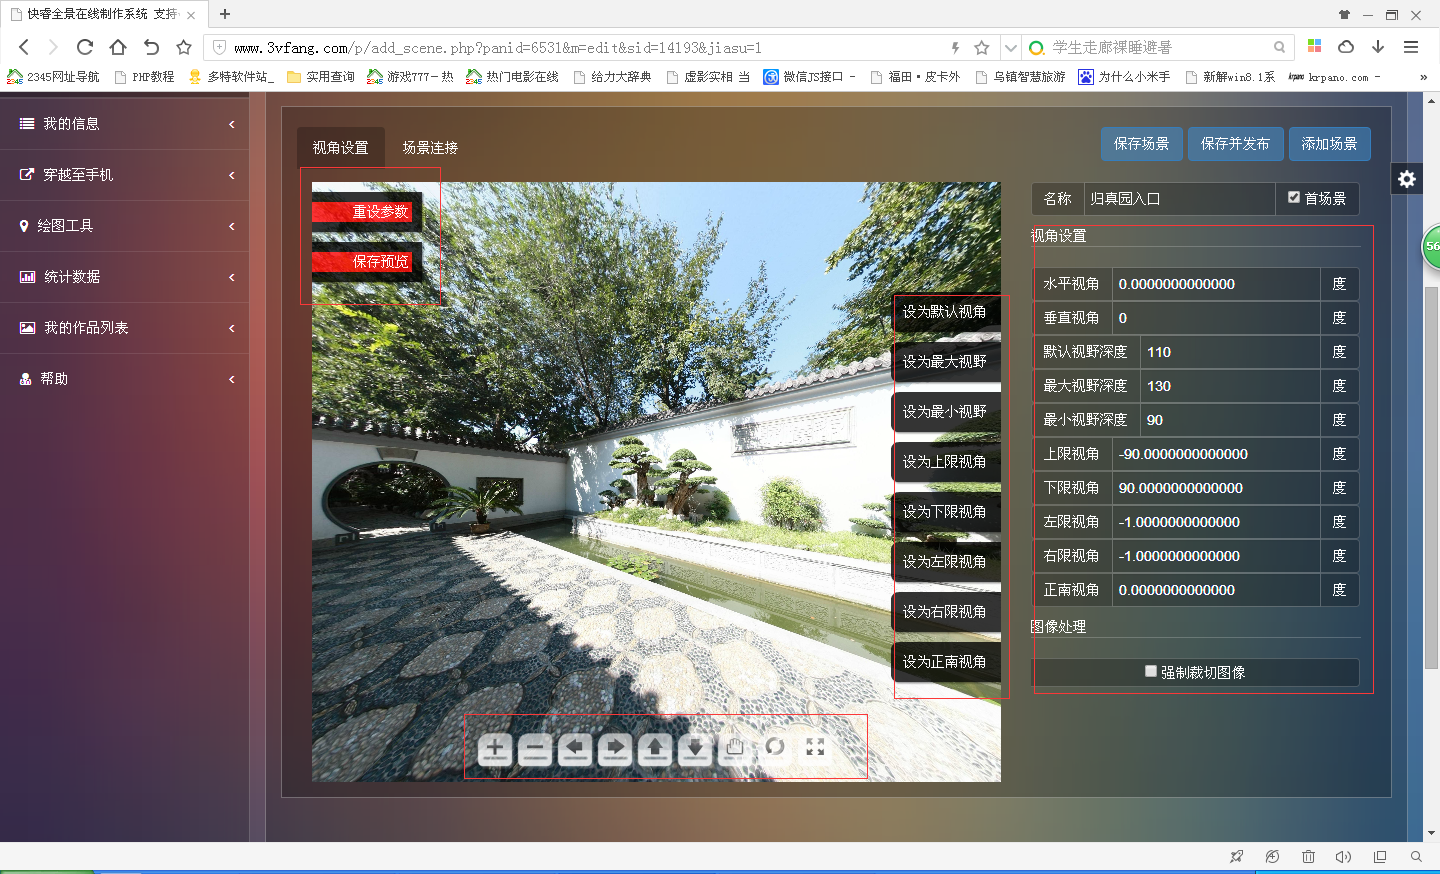1440x874 pixels.
Task: Rotate panorama view right with the arrow
Action: (x=615, y=748)
